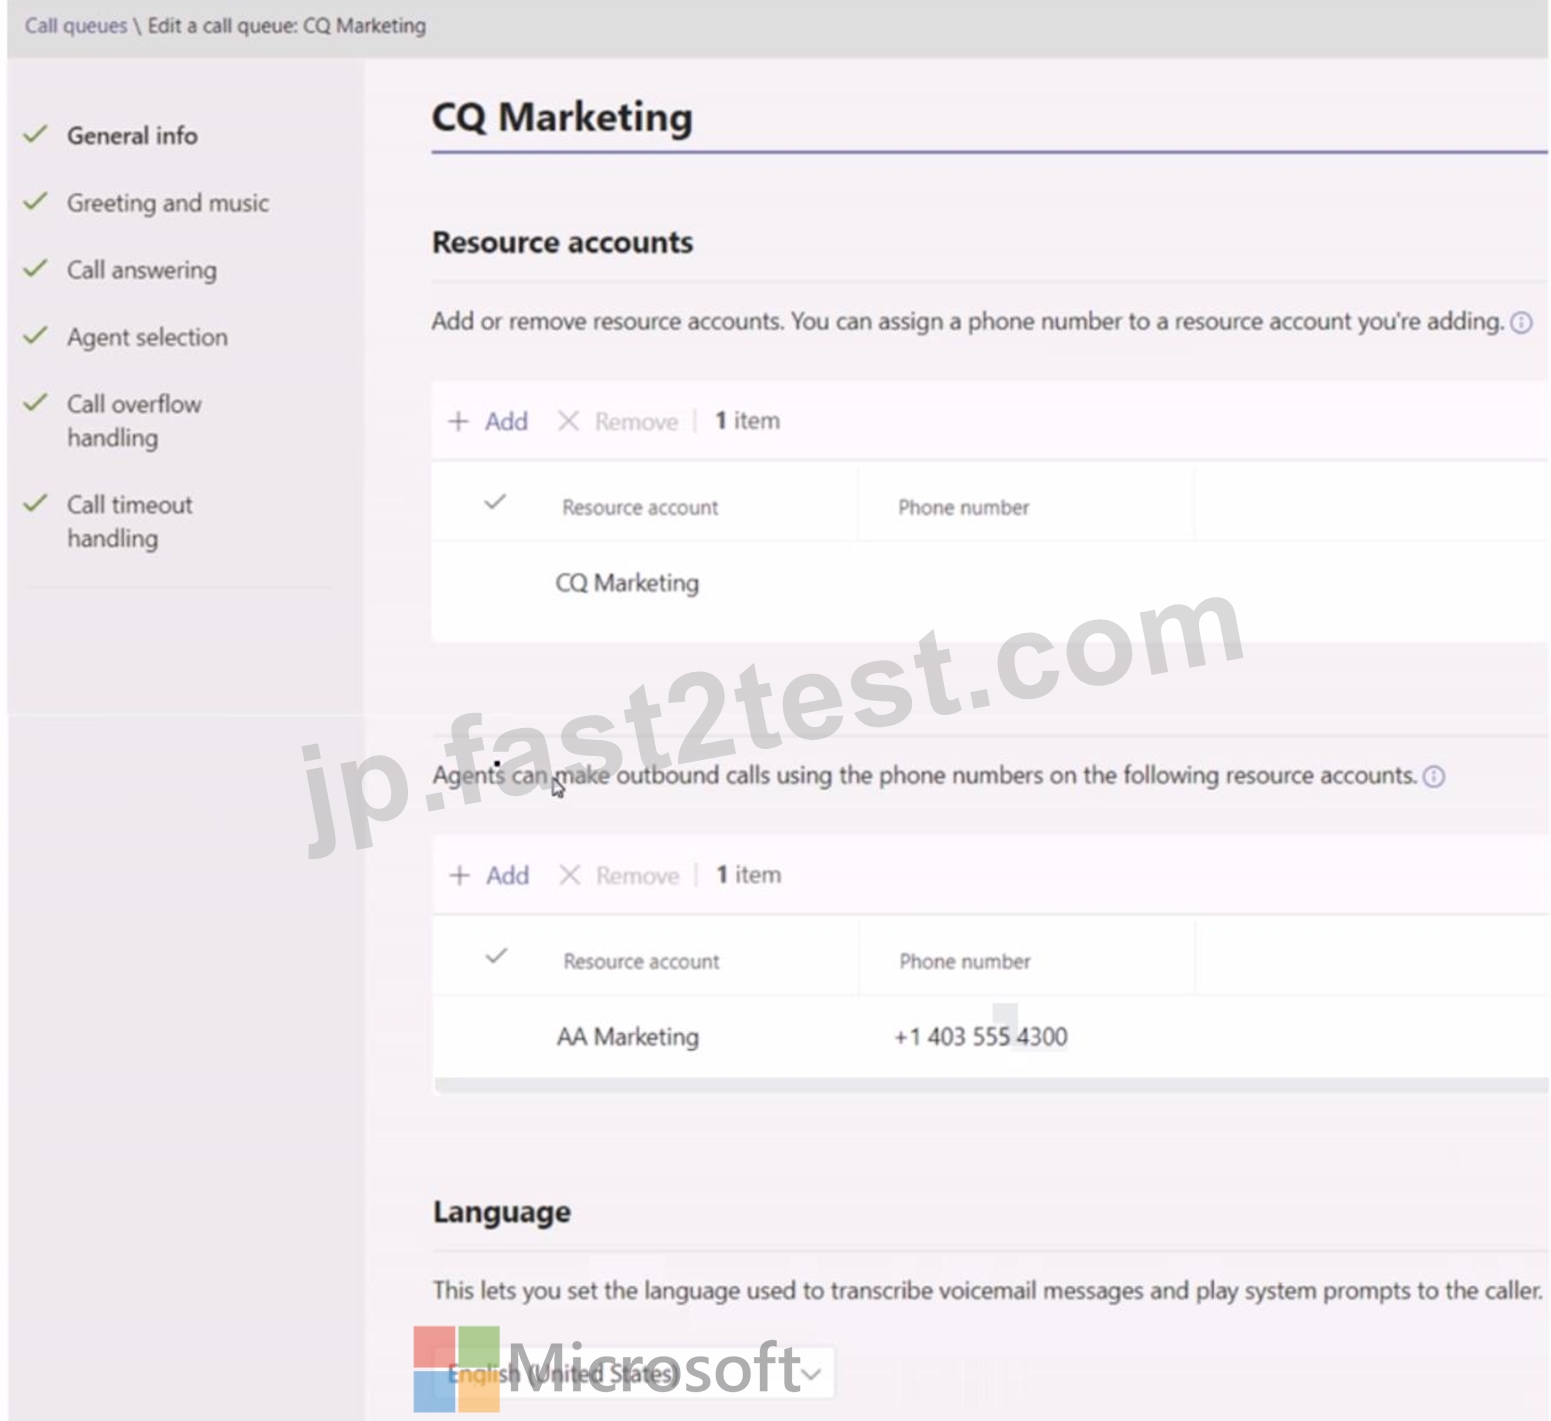Open the Greeting and music step
The image size is (1551, 1421).
(168, 203)
